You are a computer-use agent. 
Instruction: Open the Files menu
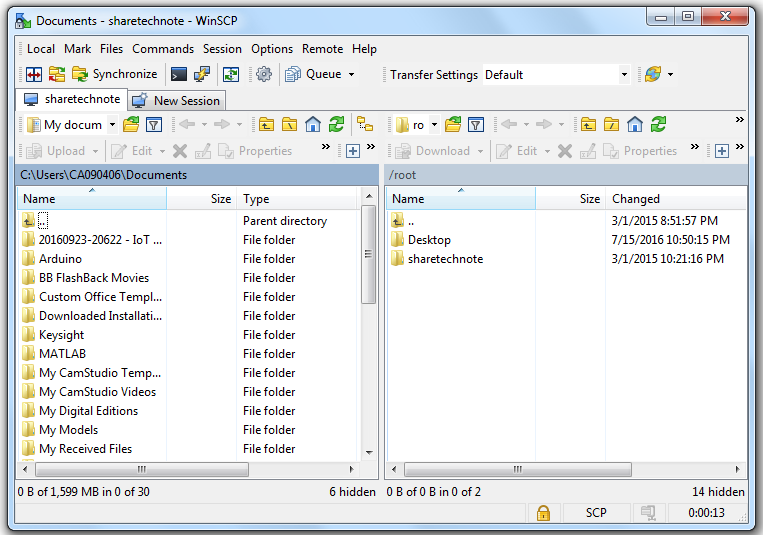click(x=111, y=49)
